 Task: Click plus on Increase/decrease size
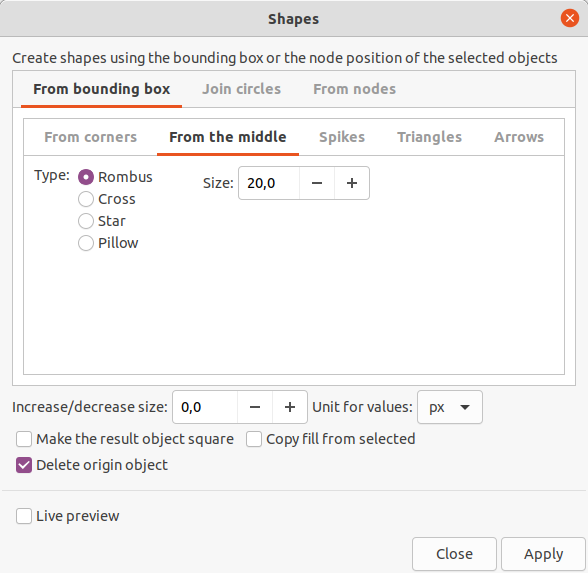point(290,407)
